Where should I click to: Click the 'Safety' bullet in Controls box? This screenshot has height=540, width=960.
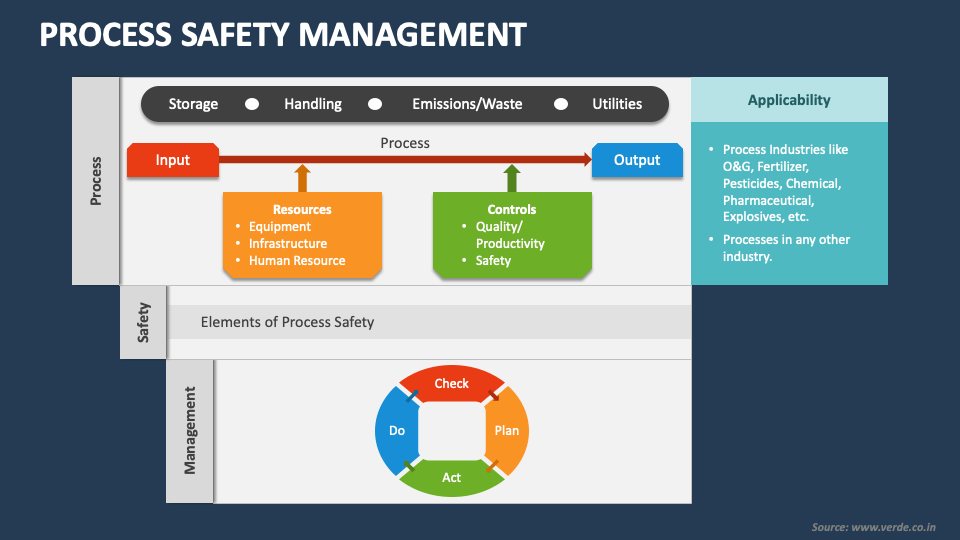click(x=493, y=261)
